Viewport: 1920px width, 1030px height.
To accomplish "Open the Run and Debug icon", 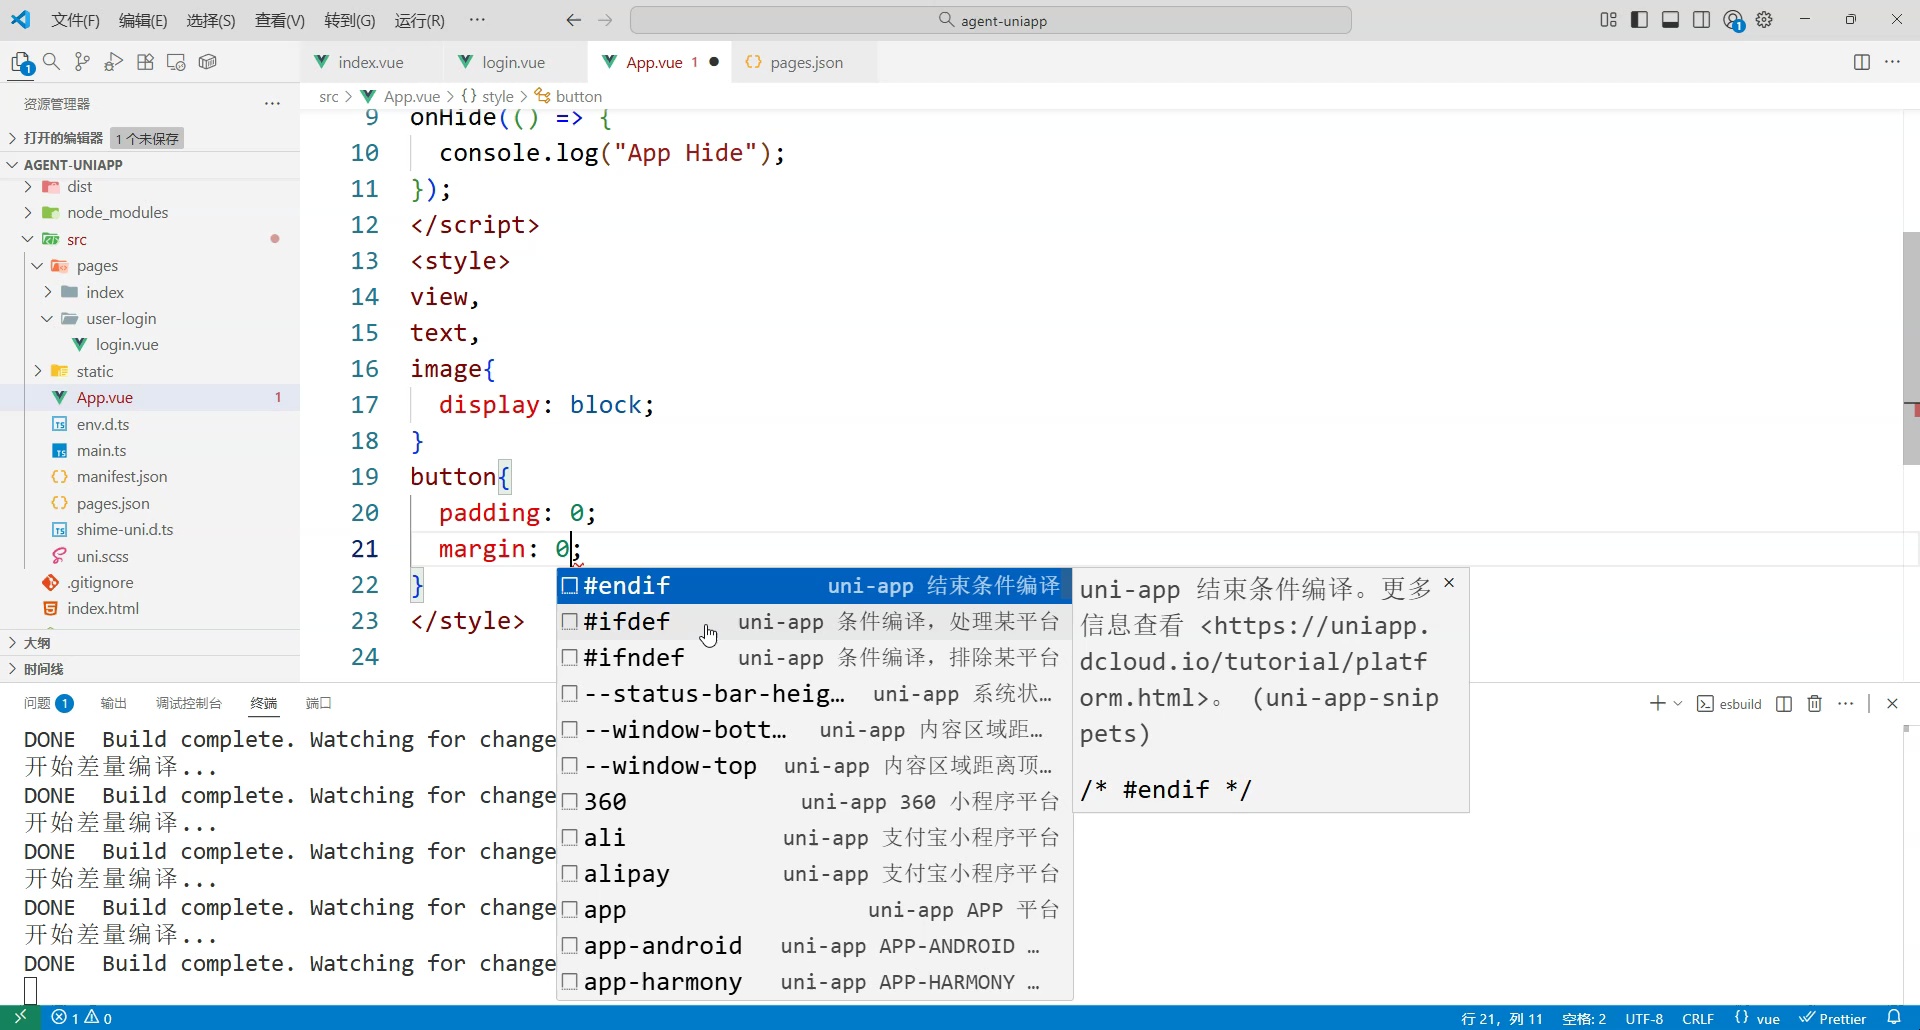I will click(x=112, y=62).
